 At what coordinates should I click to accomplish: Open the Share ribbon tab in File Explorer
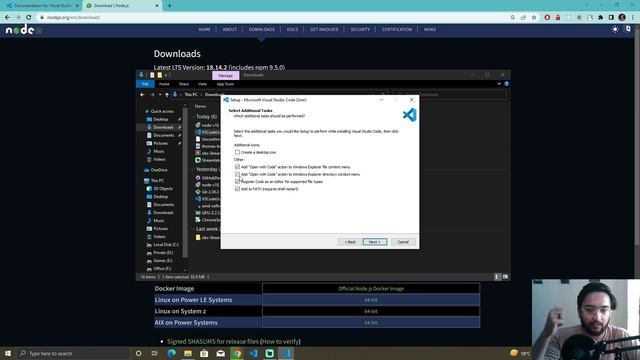pyautogui.click(x=184, y=84)
